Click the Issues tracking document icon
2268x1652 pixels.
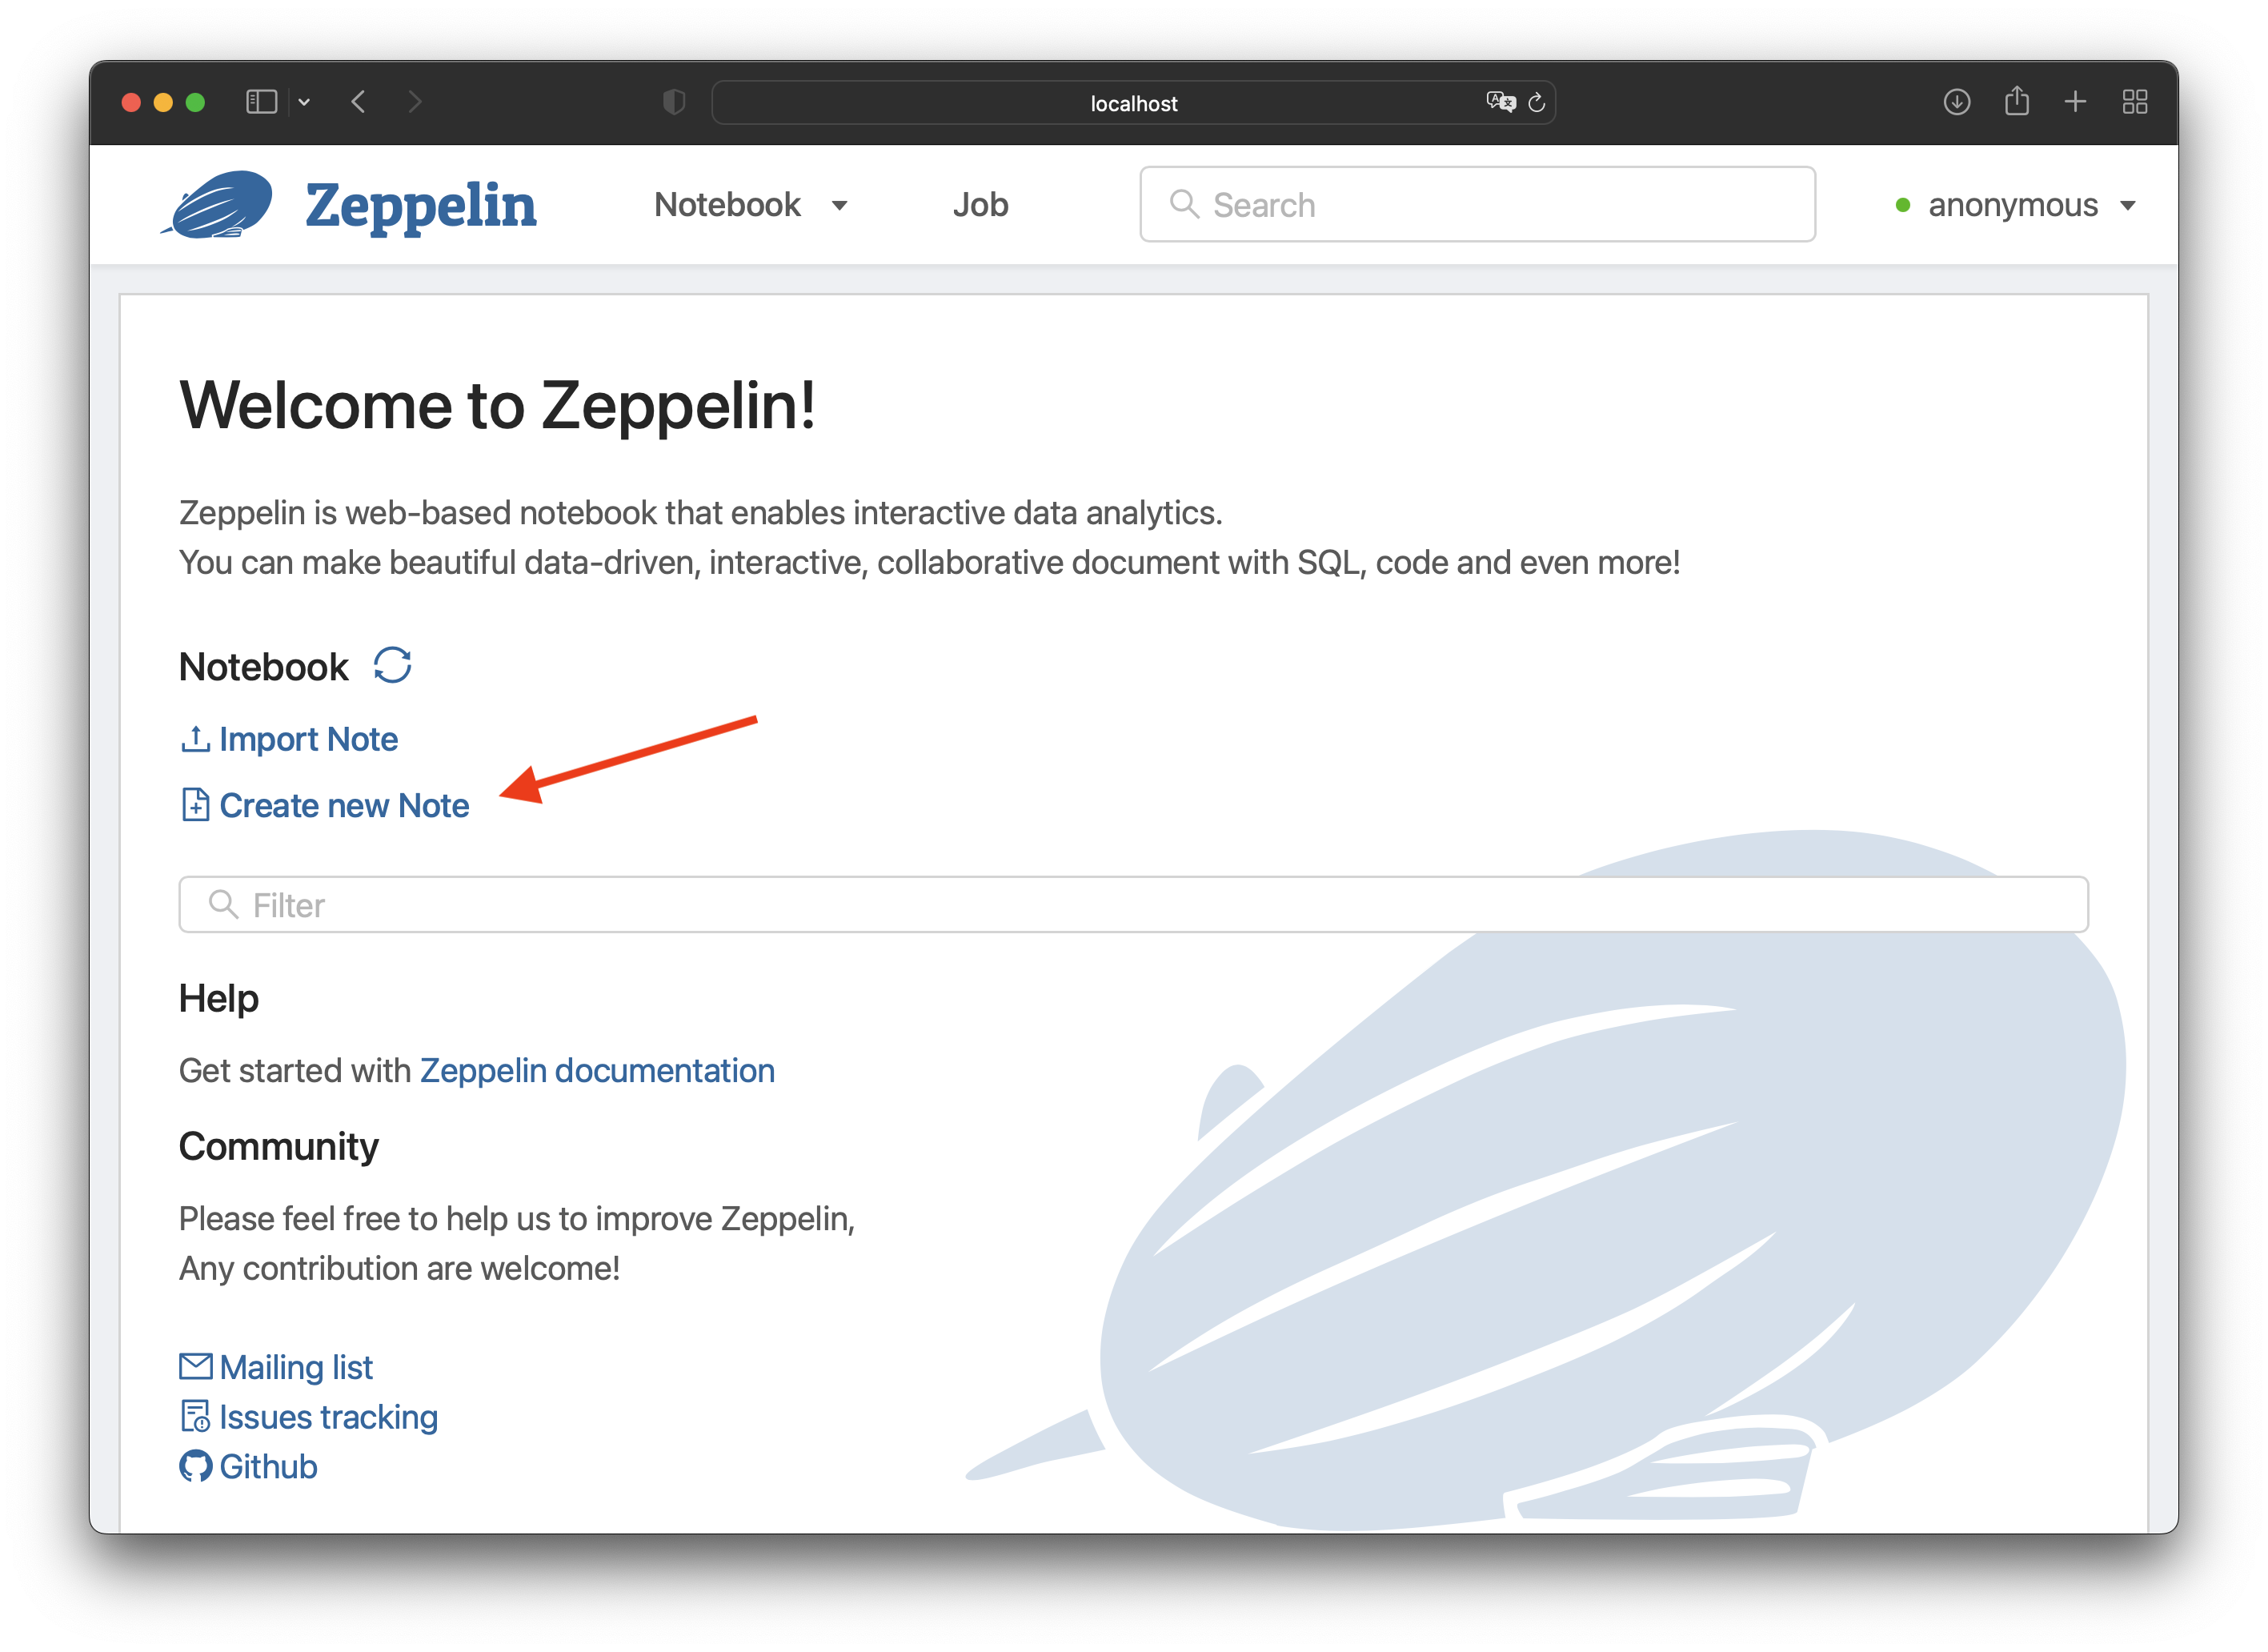tap(195, 1416)
